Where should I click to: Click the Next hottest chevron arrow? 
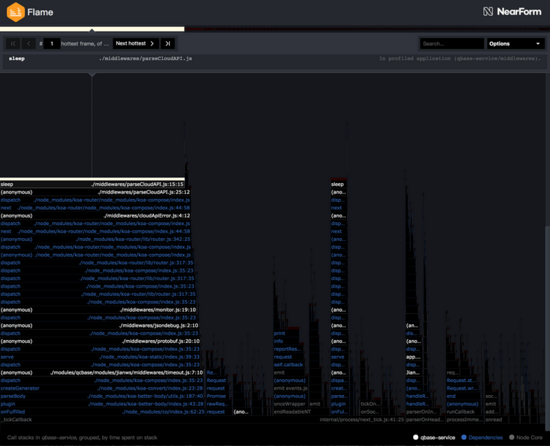pos(152,43)
